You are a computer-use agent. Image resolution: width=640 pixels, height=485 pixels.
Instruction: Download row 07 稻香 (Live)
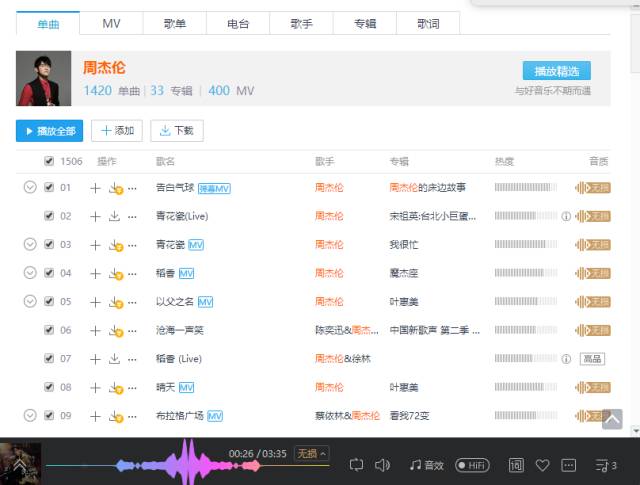pyautogui.click(x=114, y=359)
